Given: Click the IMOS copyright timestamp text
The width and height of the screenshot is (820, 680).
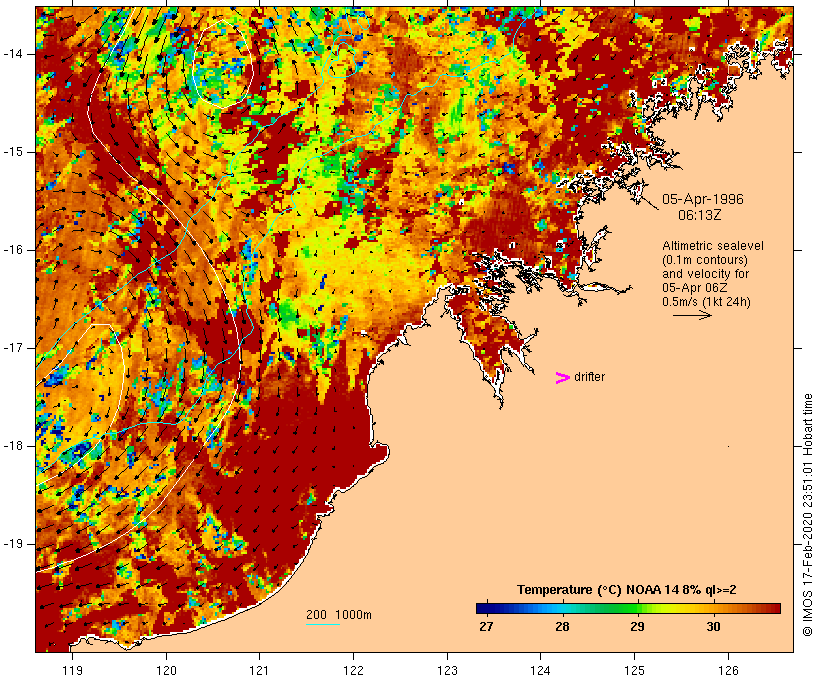Looking at the screenshot, I should (807, 515).
